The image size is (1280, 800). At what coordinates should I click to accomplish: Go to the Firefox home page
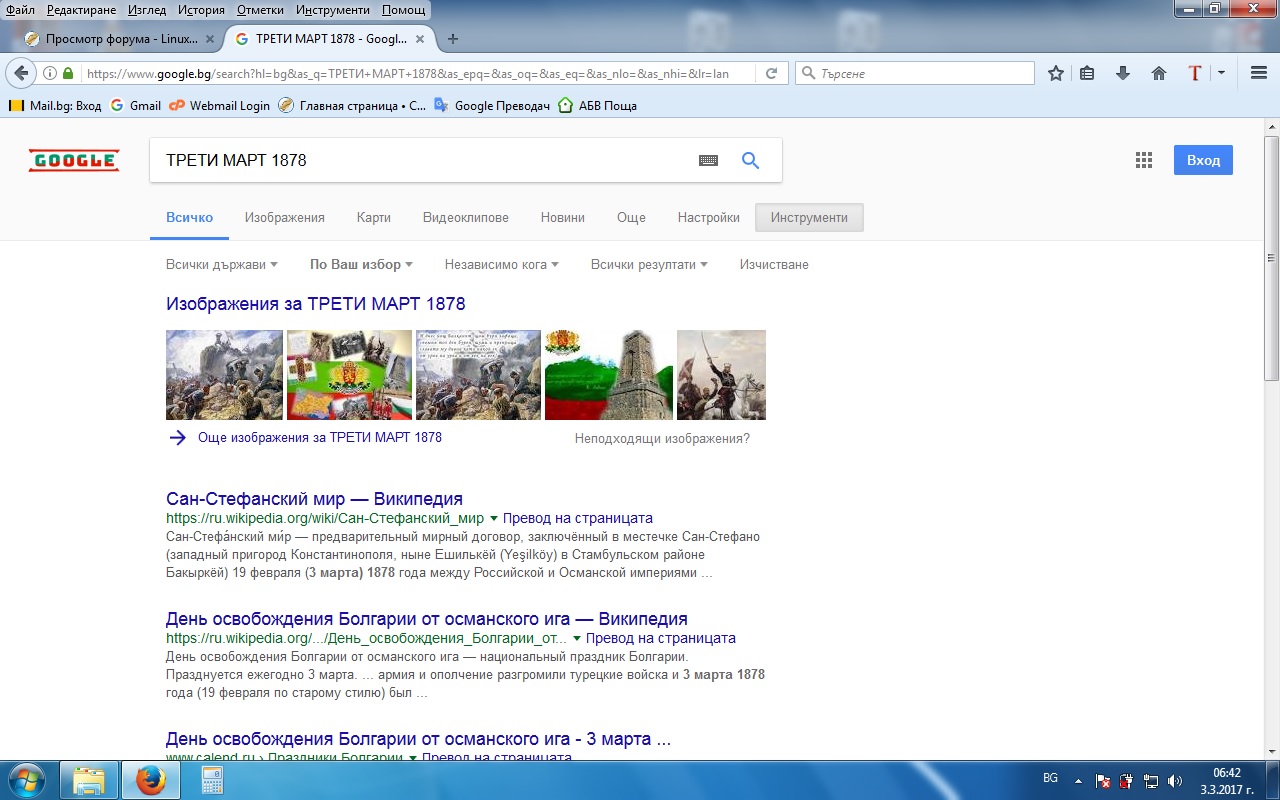[x=1159, y=73]
